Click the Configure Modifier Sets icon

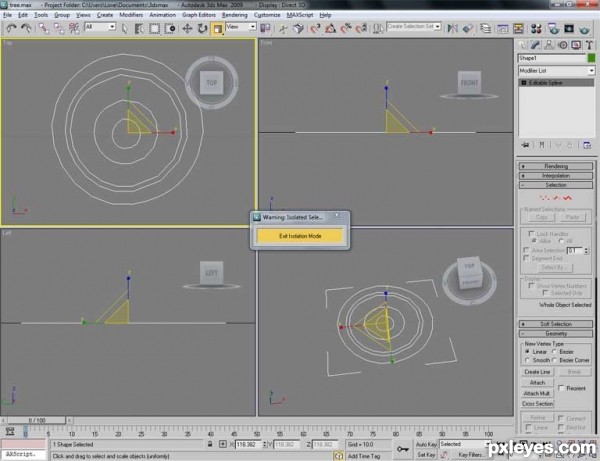587,145
